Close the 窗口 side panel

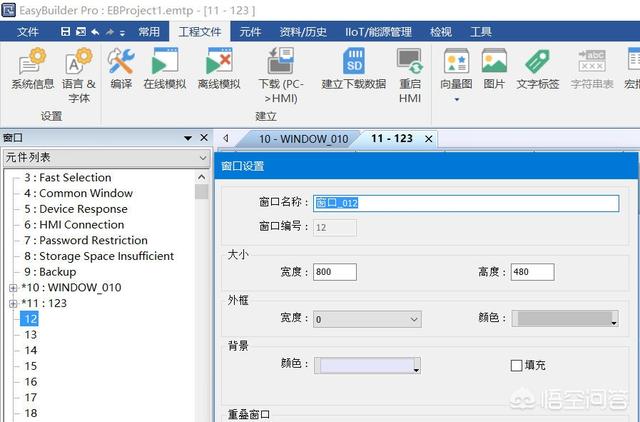(x=204, y=138)
